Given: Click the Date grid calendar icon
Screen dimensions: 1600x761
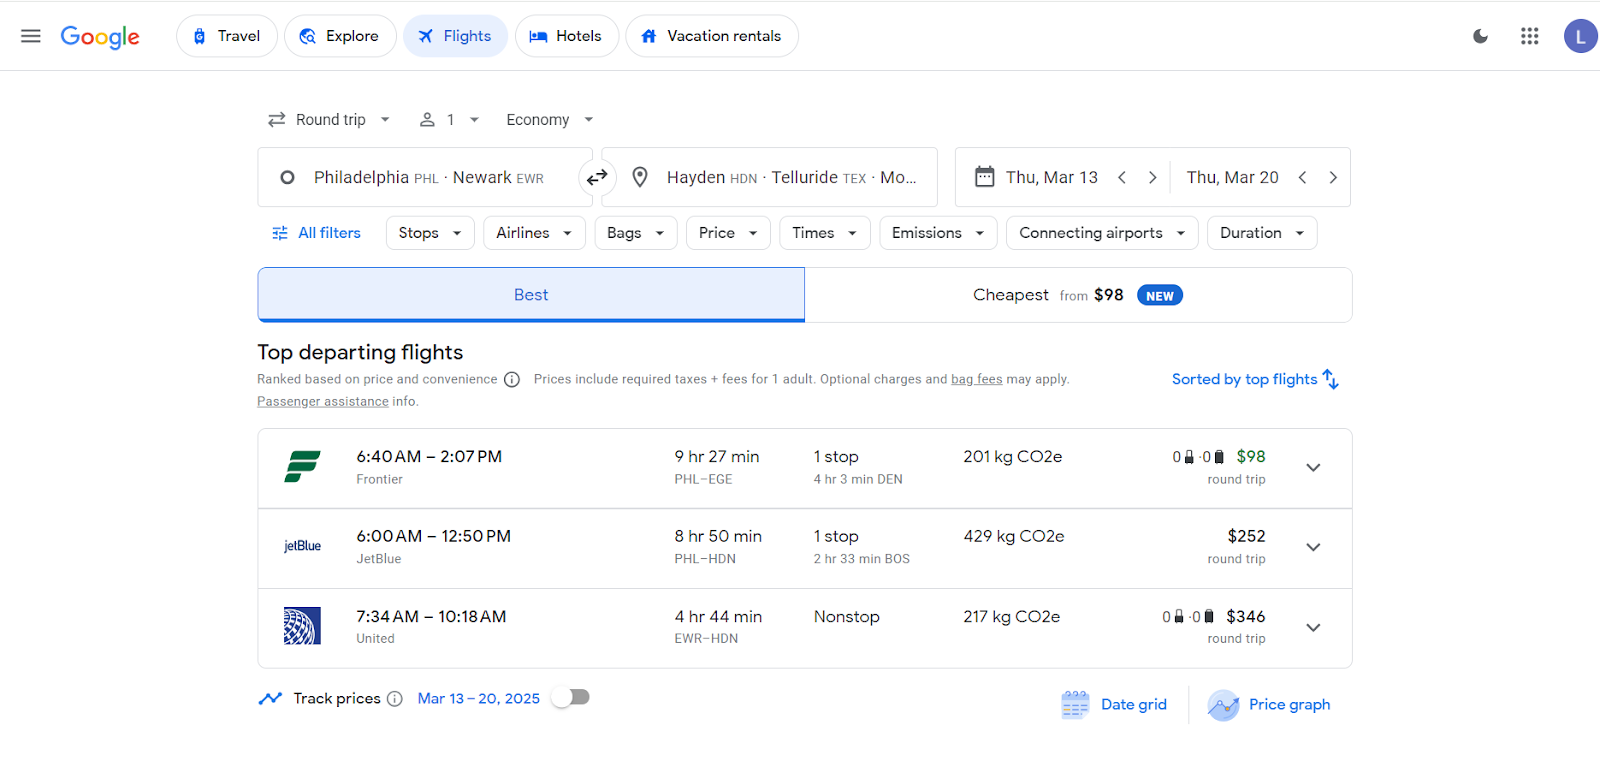Looking at the screenshot, I should coord(1075,704).
